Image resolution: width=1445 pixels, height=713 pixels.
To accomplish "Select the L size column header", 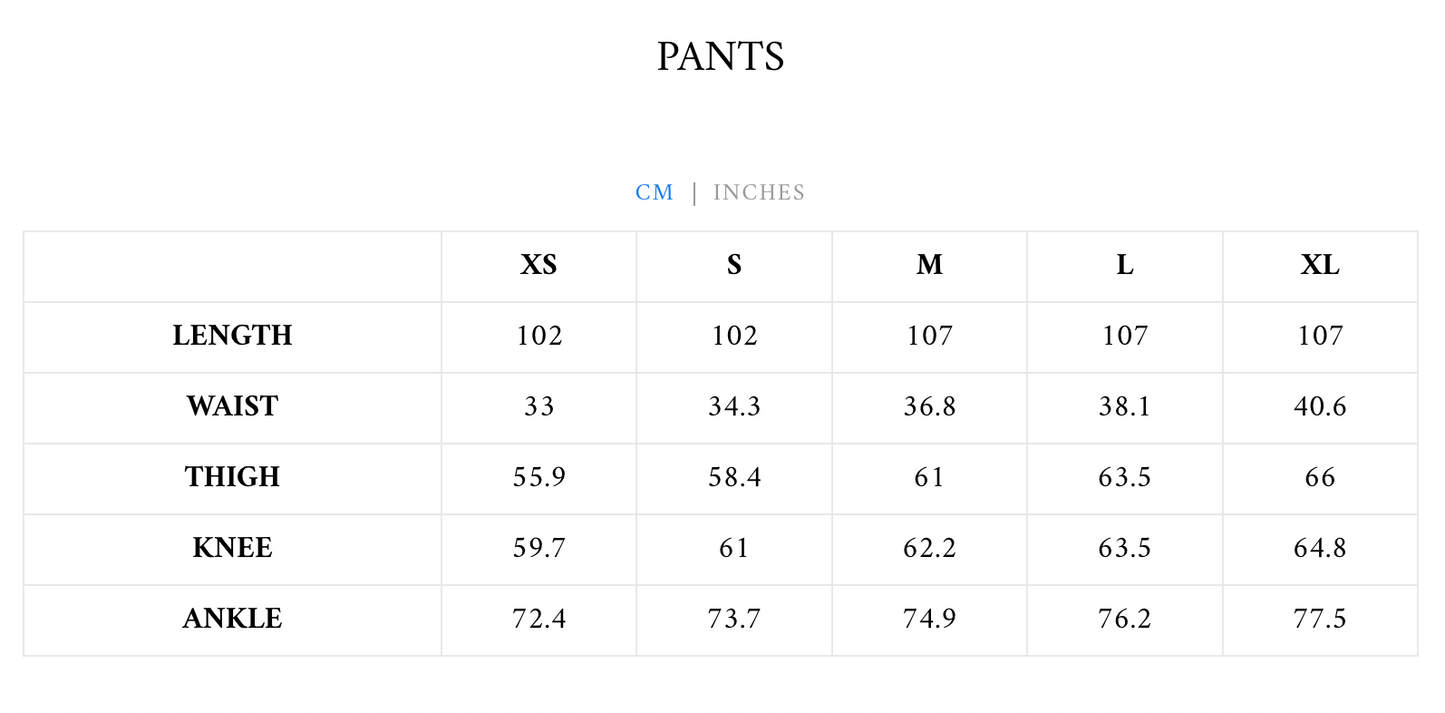I will tap(1125, 265).
